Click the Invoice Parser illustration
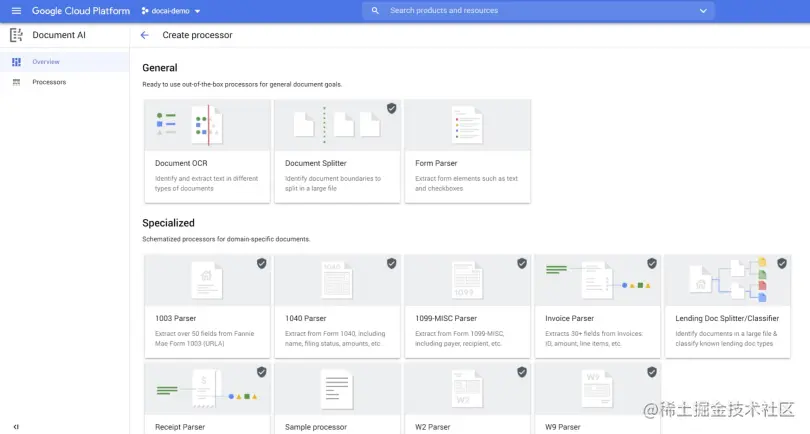Viewport: 810px width, 434px height. [598, 280]
